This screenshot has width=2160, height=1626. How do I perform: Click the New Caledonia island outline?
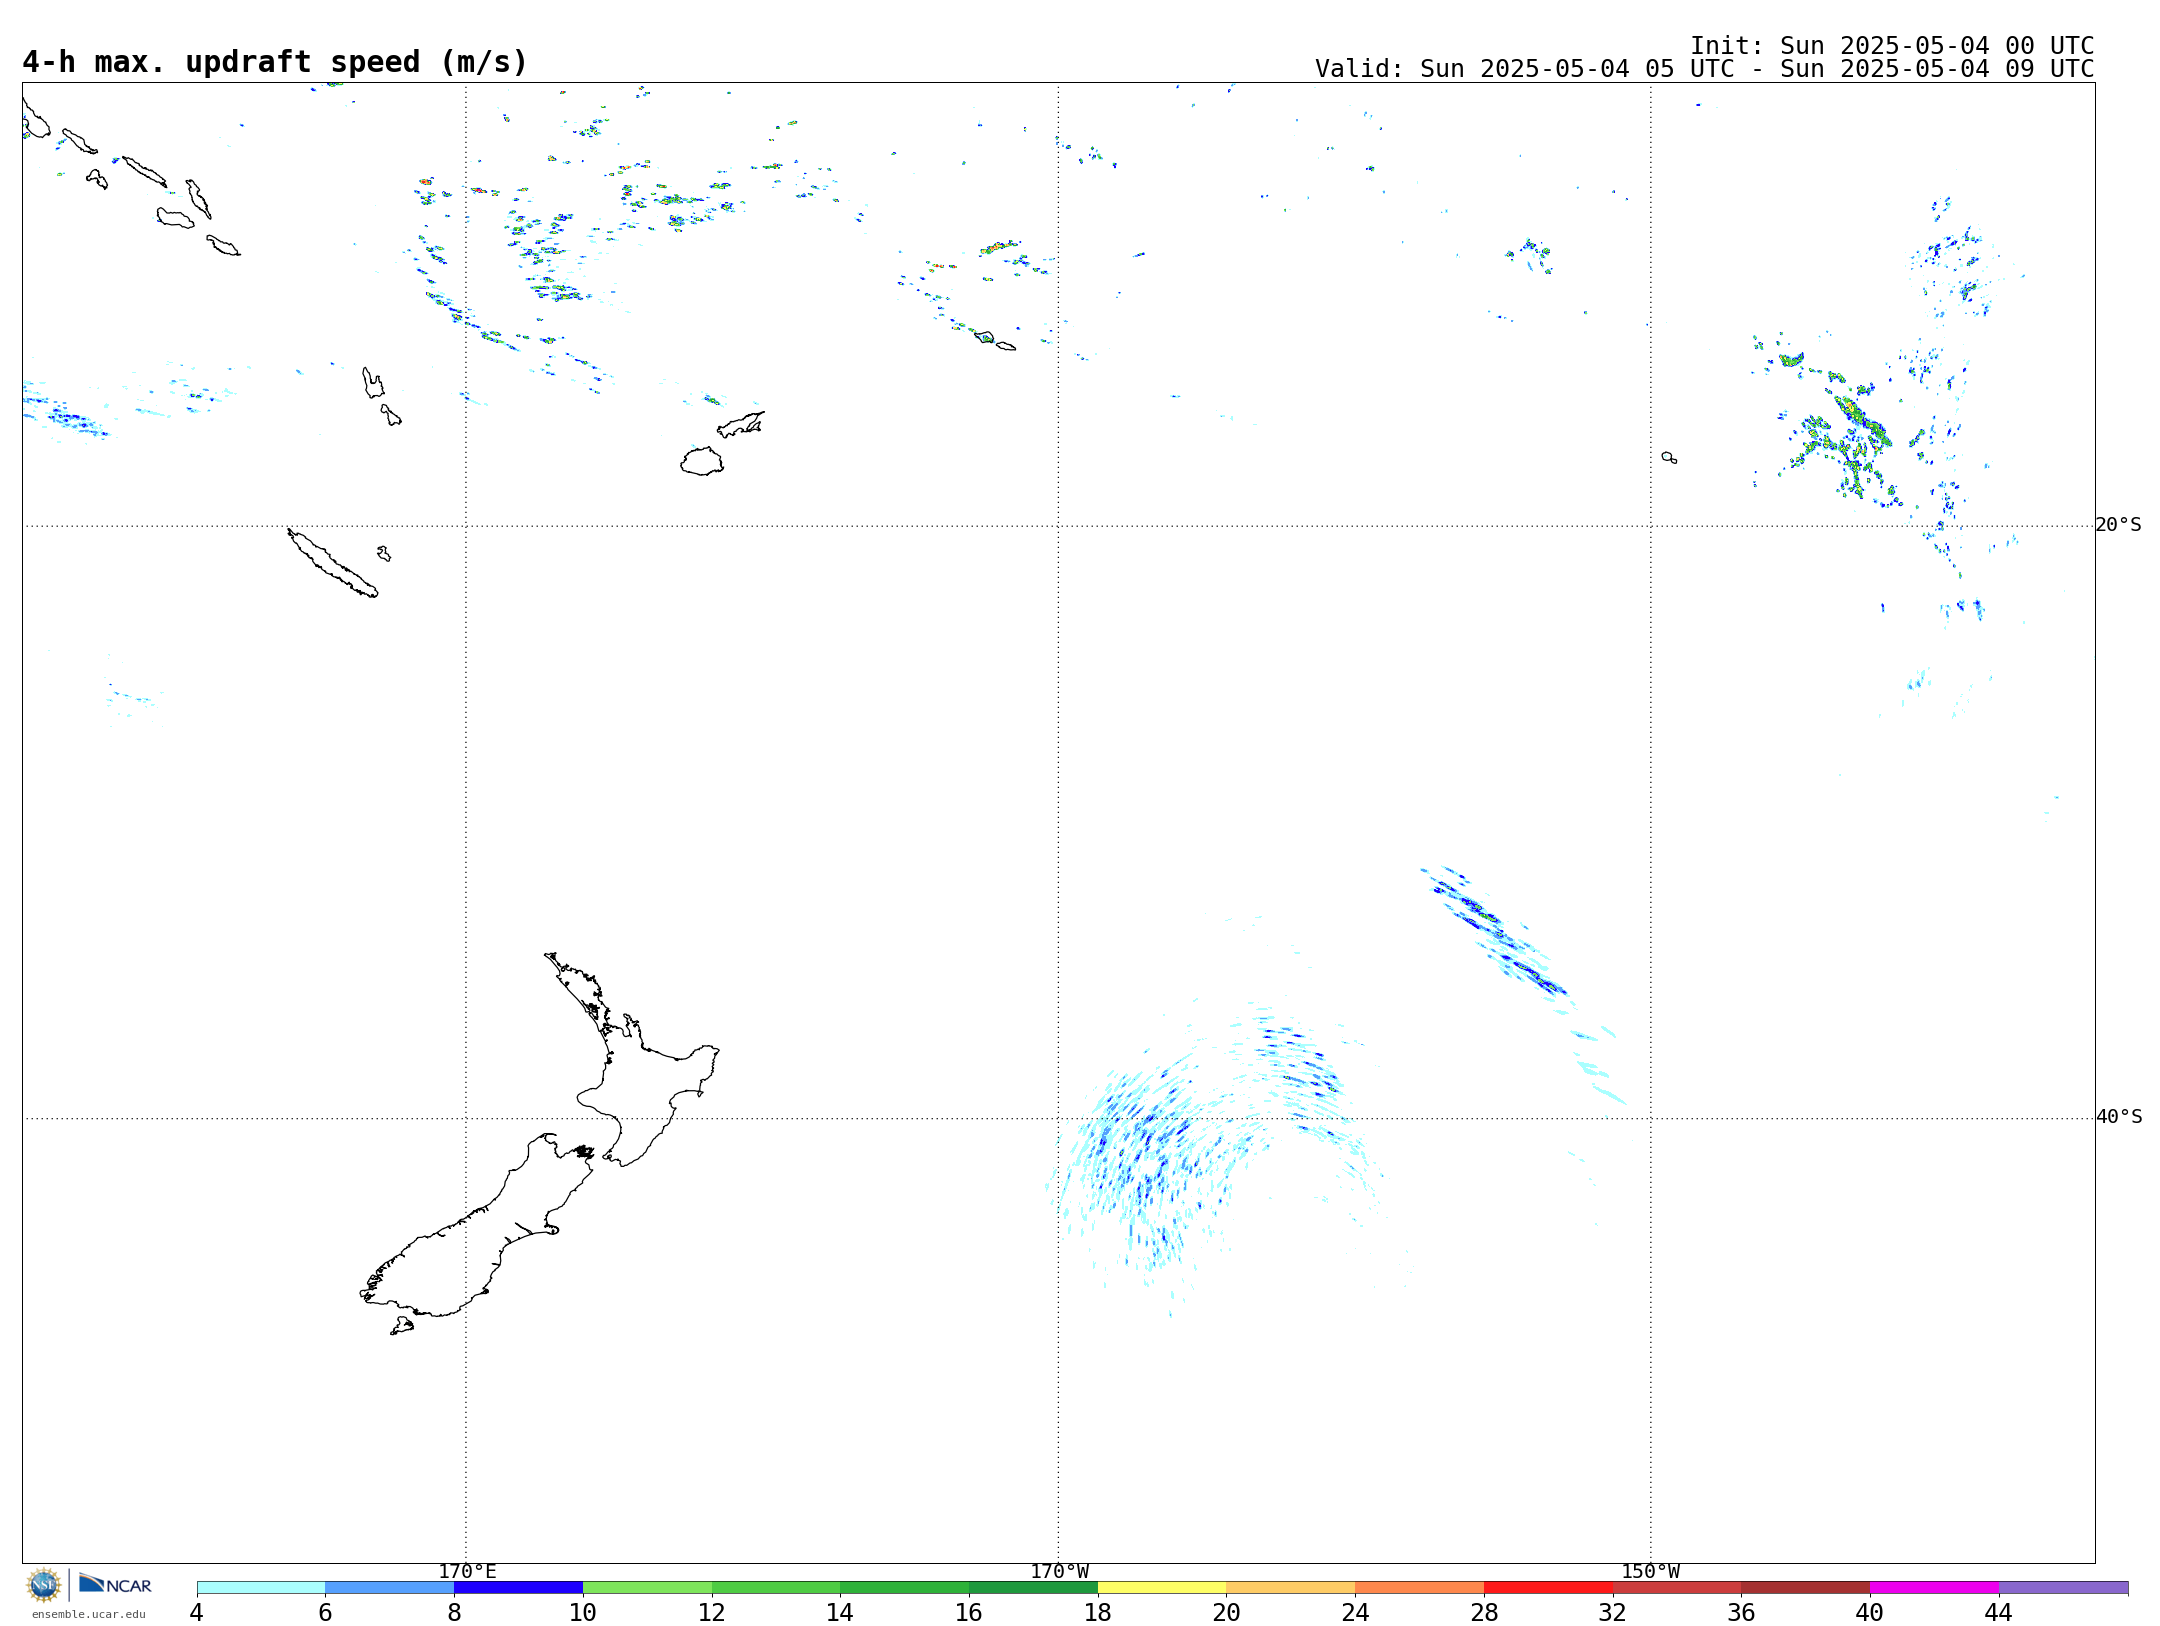332,563
